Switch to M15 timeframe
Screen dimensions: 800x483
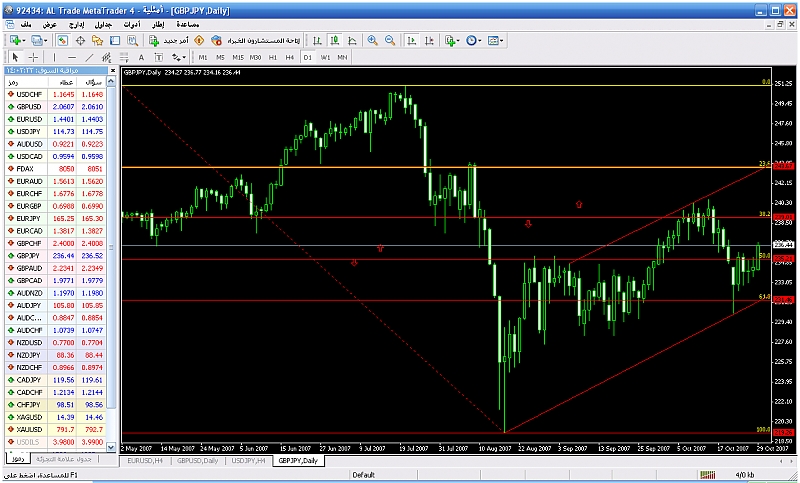pyautogui.click(x=238, y=57)
